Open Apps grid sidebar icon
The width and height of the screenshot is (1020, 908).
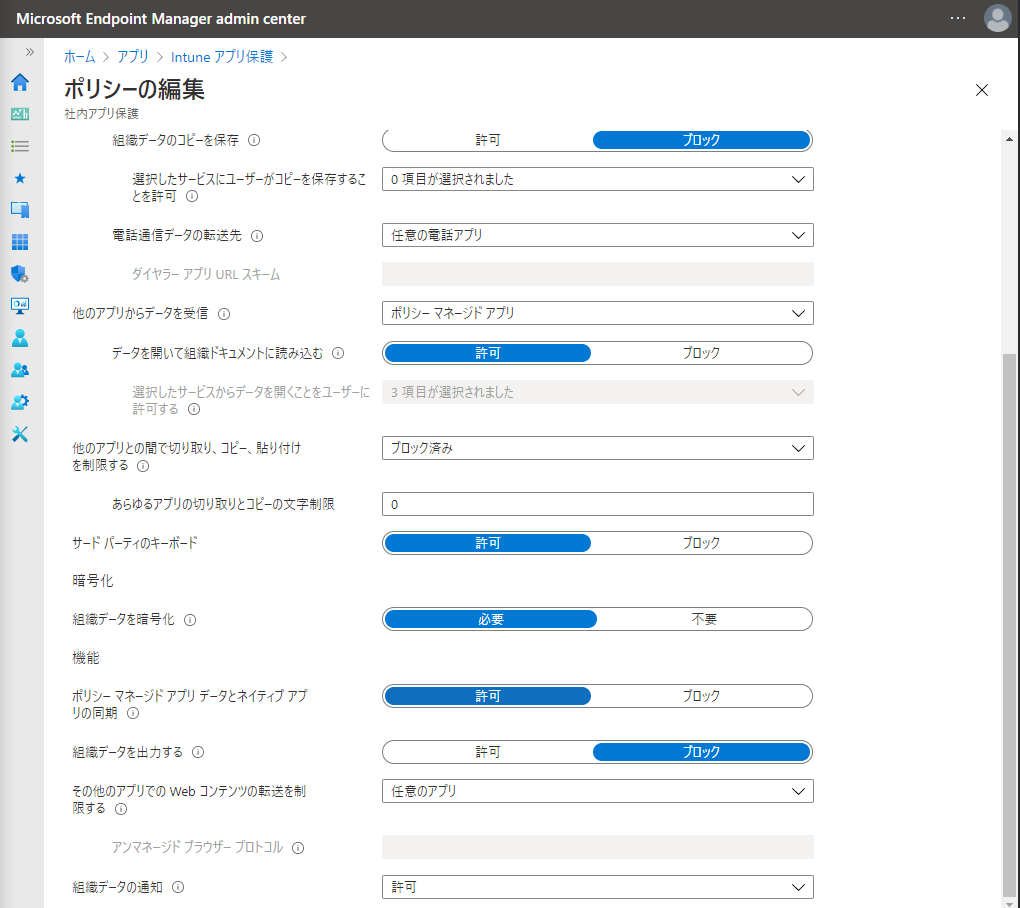click(x=20, y=242)
